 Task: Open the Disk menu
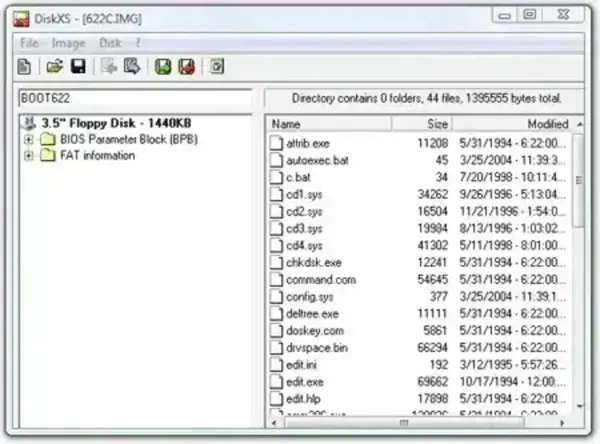pos(110,43)
